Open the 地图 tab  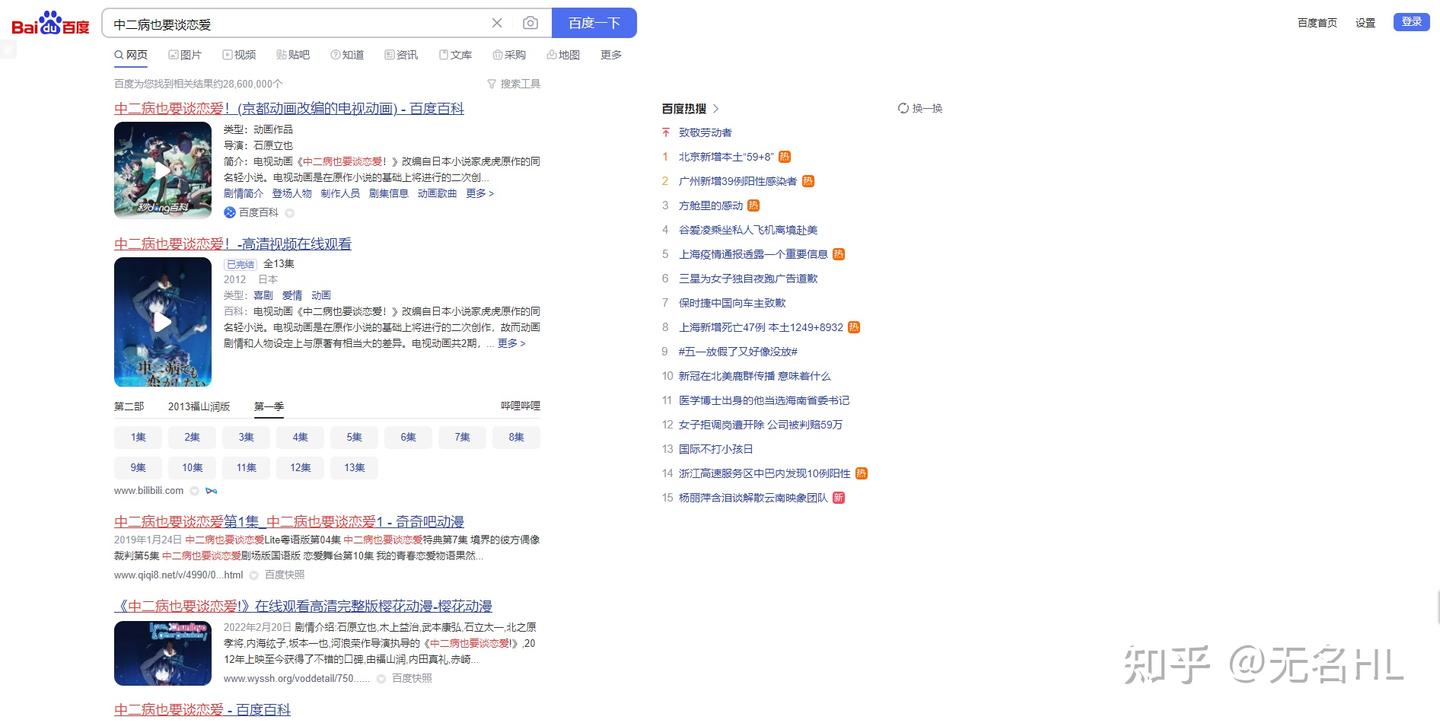click(563, 55)
